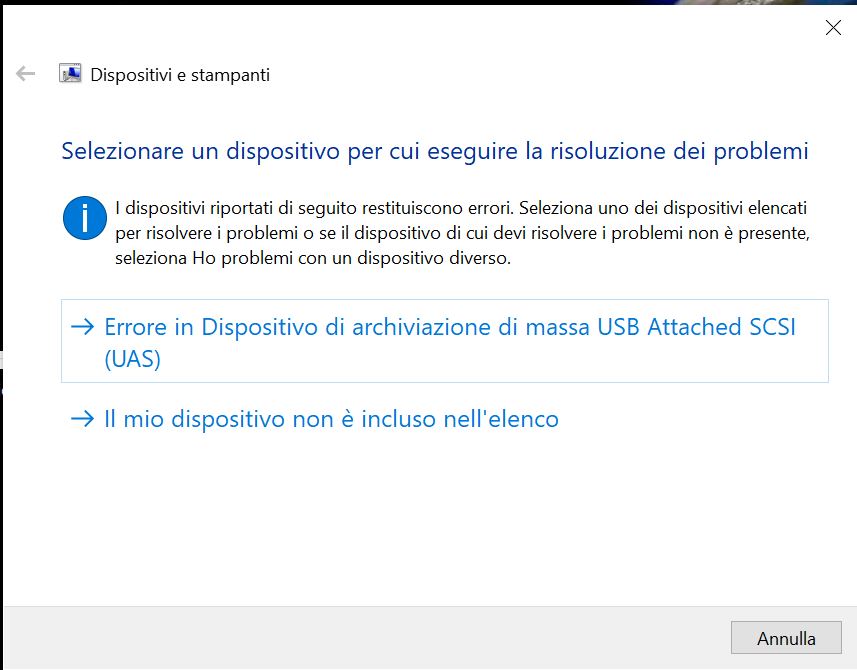Screen dimensions: 857x670
Task: Click the gray footer bar beside Annulla
Action: click(366, 638)
